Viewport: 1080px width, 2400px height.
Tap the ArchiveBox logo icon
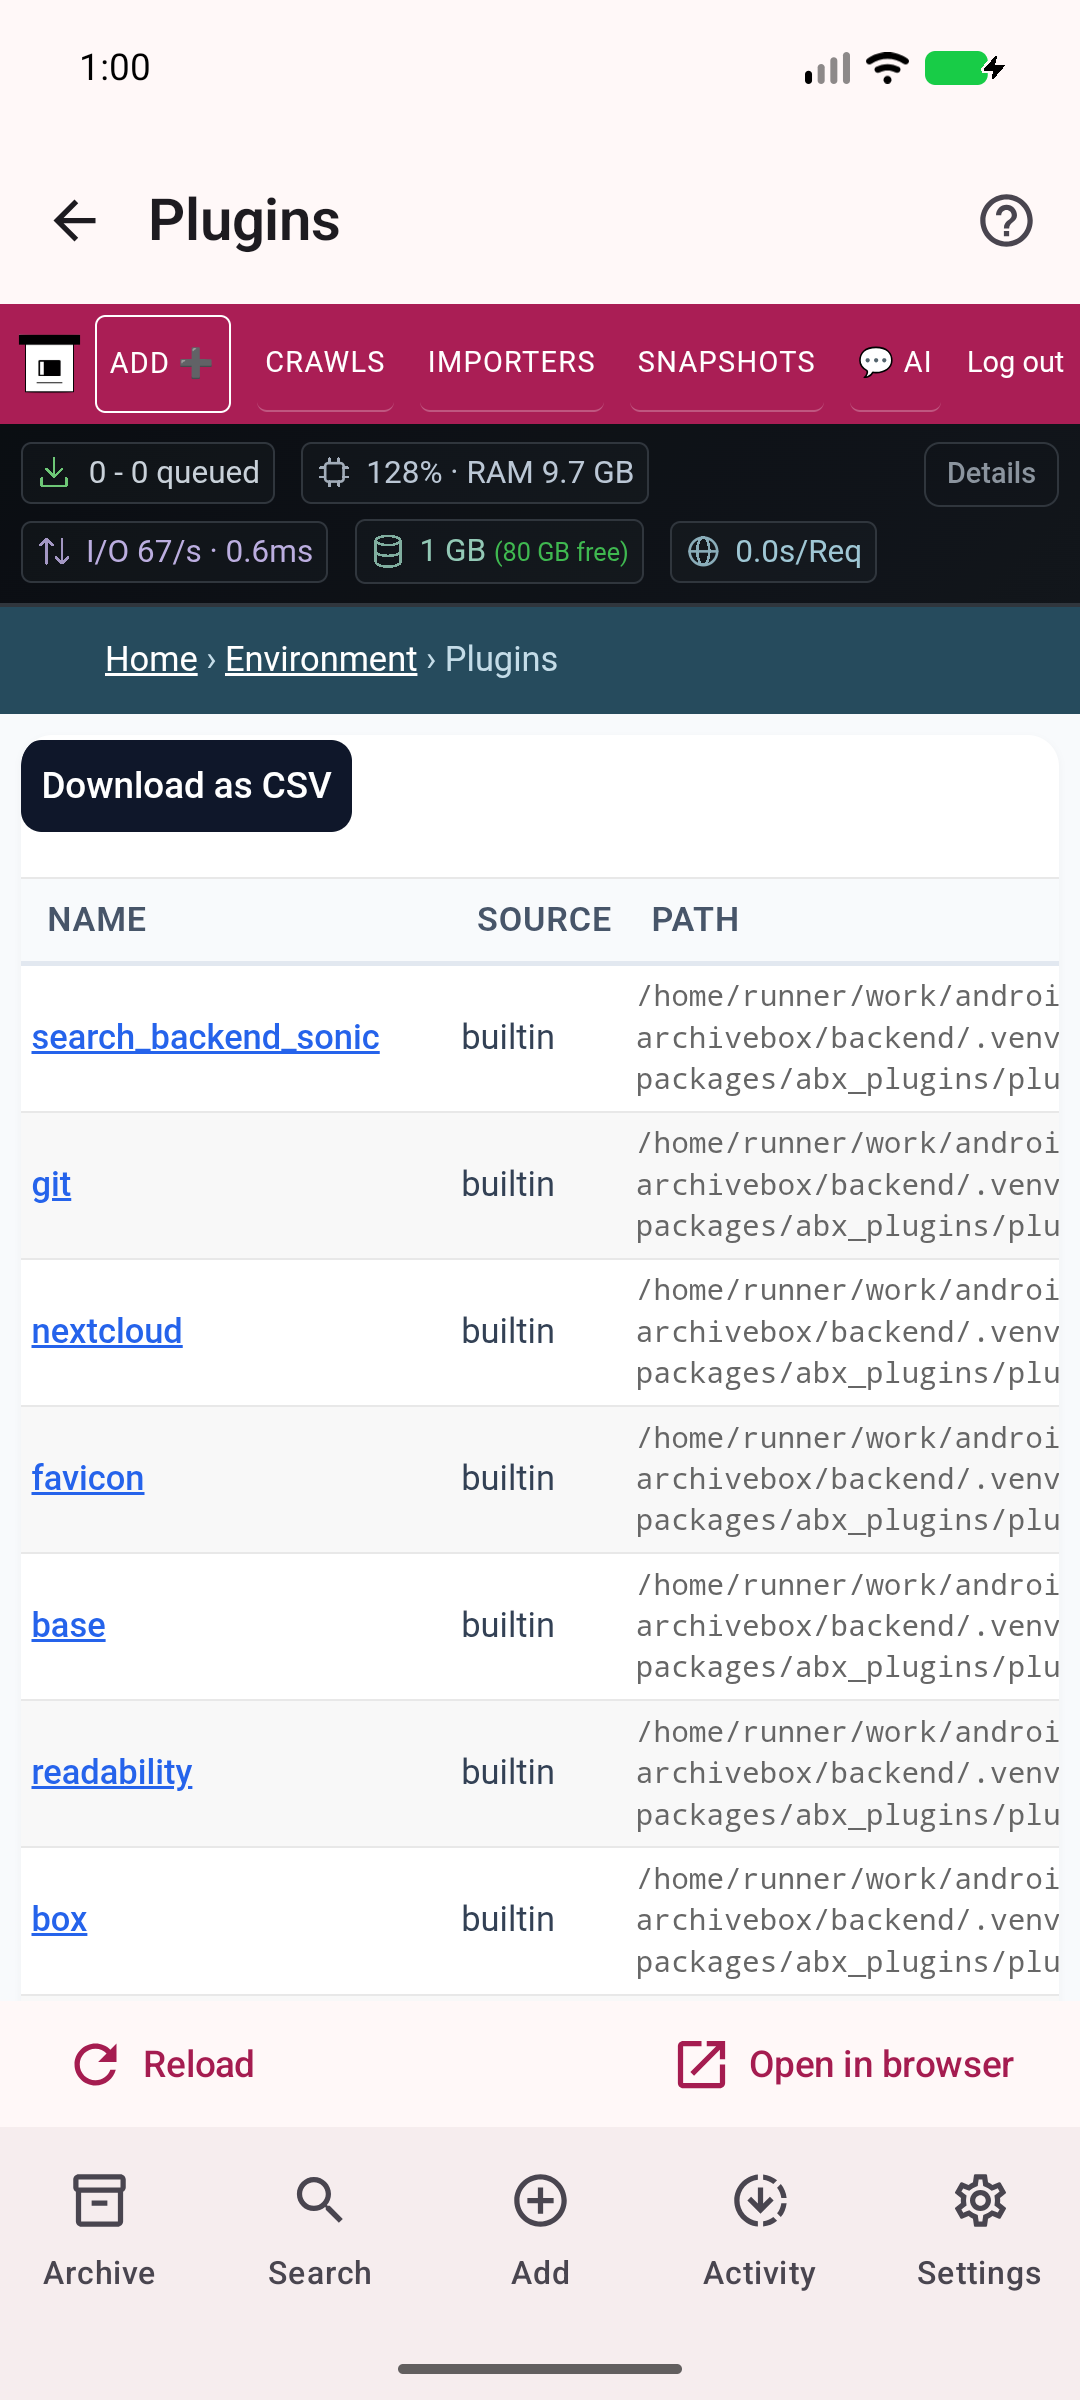50,364
